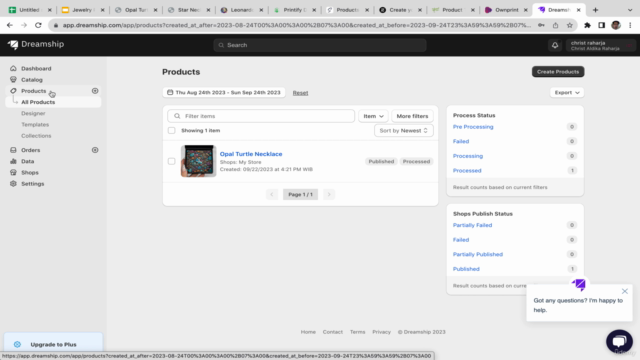The image size is (640, 360).
Task: Click the Filter items input
Action: click(261, 116)
